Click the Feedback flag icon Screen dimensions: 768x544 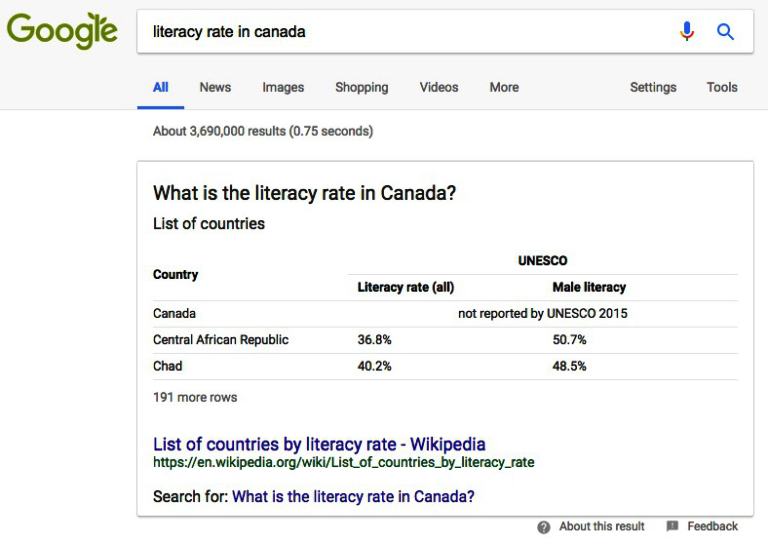tap(672, 527)
